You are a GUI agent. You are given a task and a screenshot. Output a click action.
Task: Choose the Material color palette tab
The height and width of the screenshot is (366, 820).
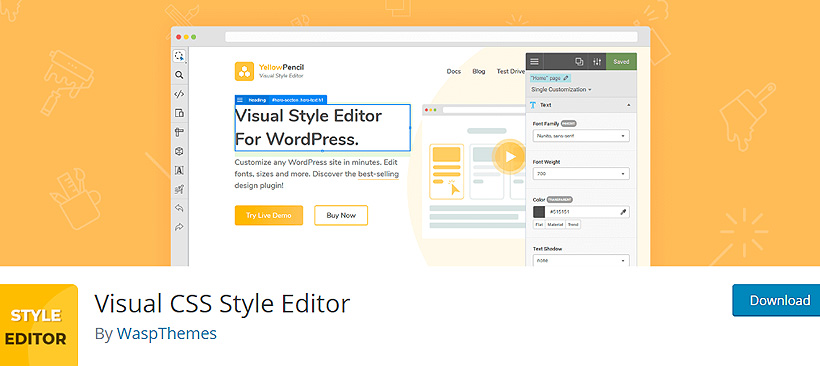click(555, 224)
